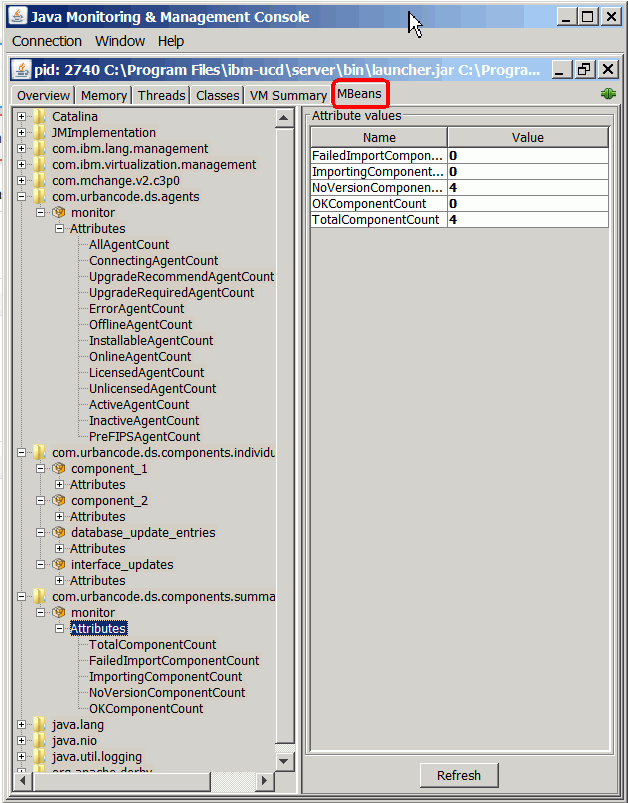
Task: Select the OfflineAgentCount attribute
Action: [x=141, y=325]
